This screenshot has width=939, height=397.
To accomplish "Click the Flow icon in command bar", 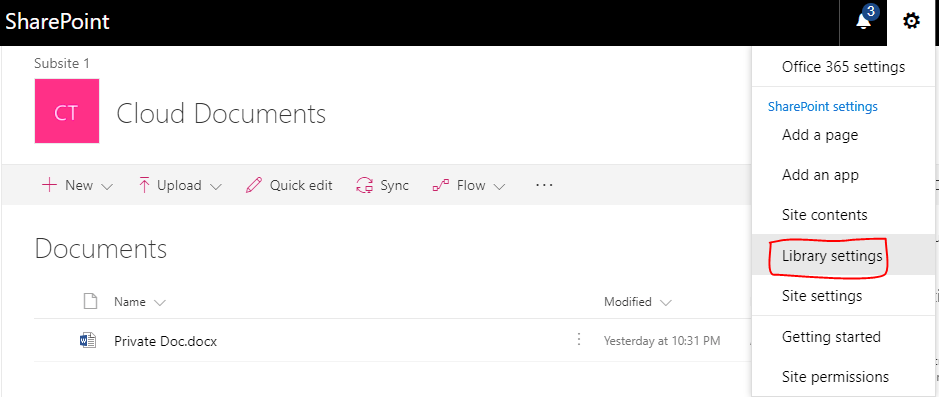I will (441, 186).
